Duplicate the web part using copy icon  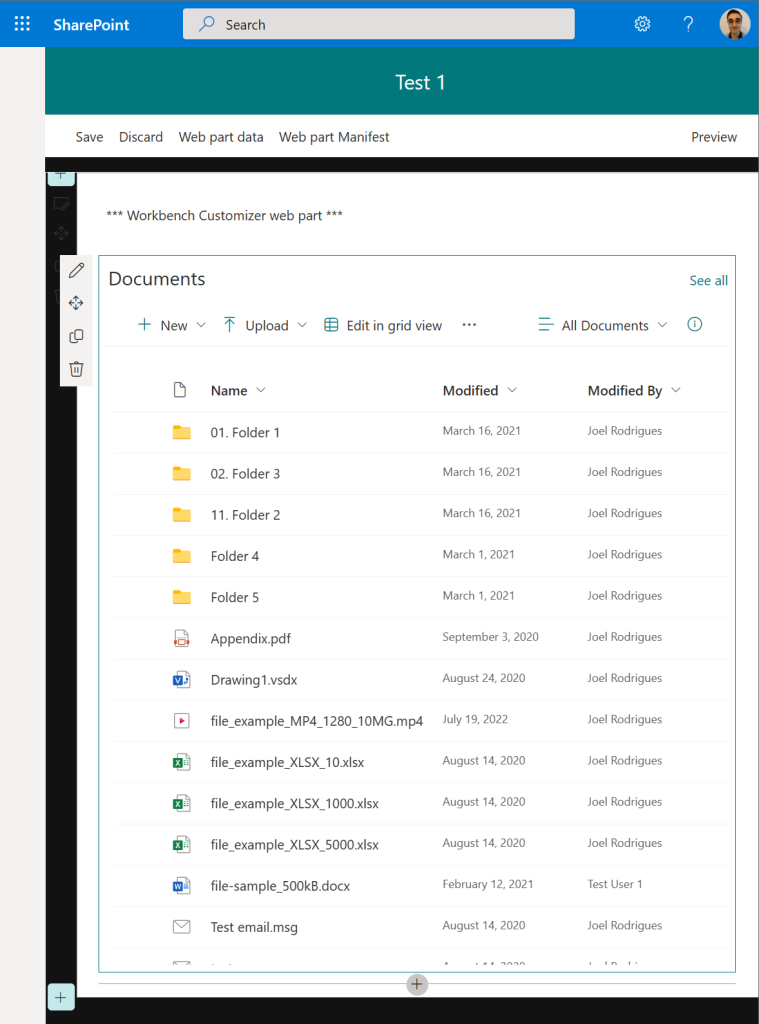[76, 336]
